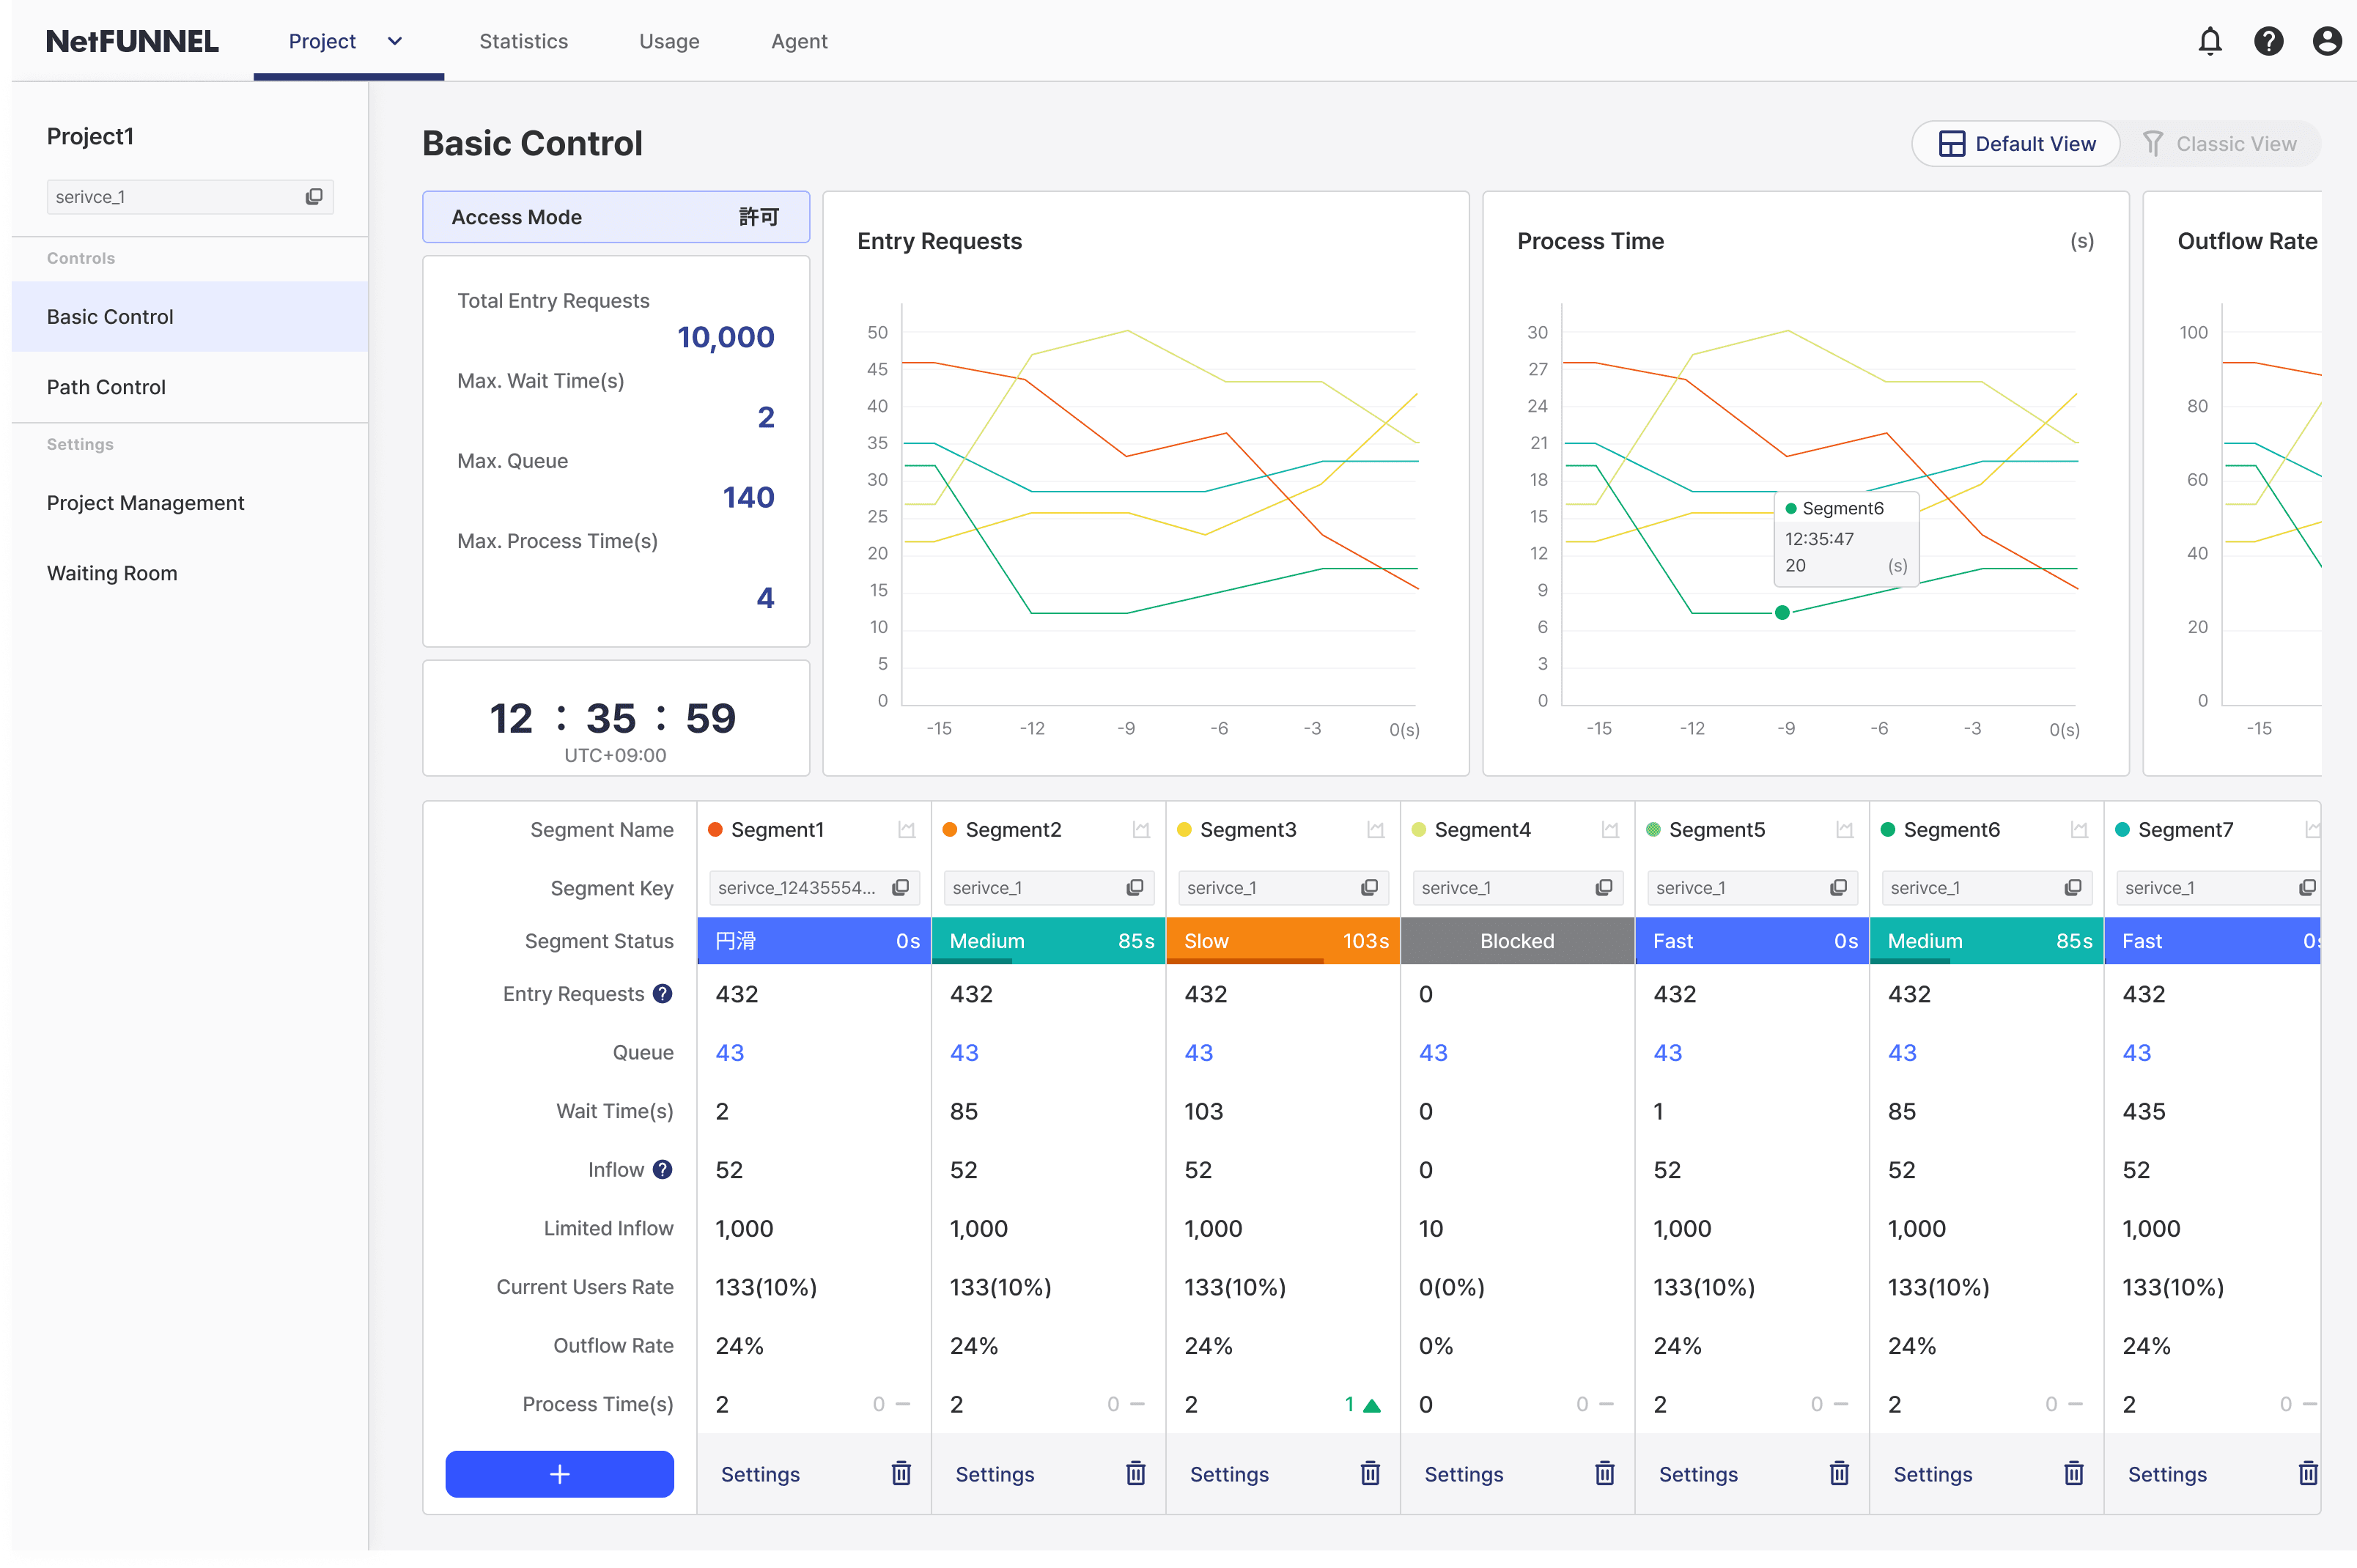The width and height of the screenshot is (2357, 1568).
Task: Open Segment2 Settings
Action: click(x=994, y=1474)
